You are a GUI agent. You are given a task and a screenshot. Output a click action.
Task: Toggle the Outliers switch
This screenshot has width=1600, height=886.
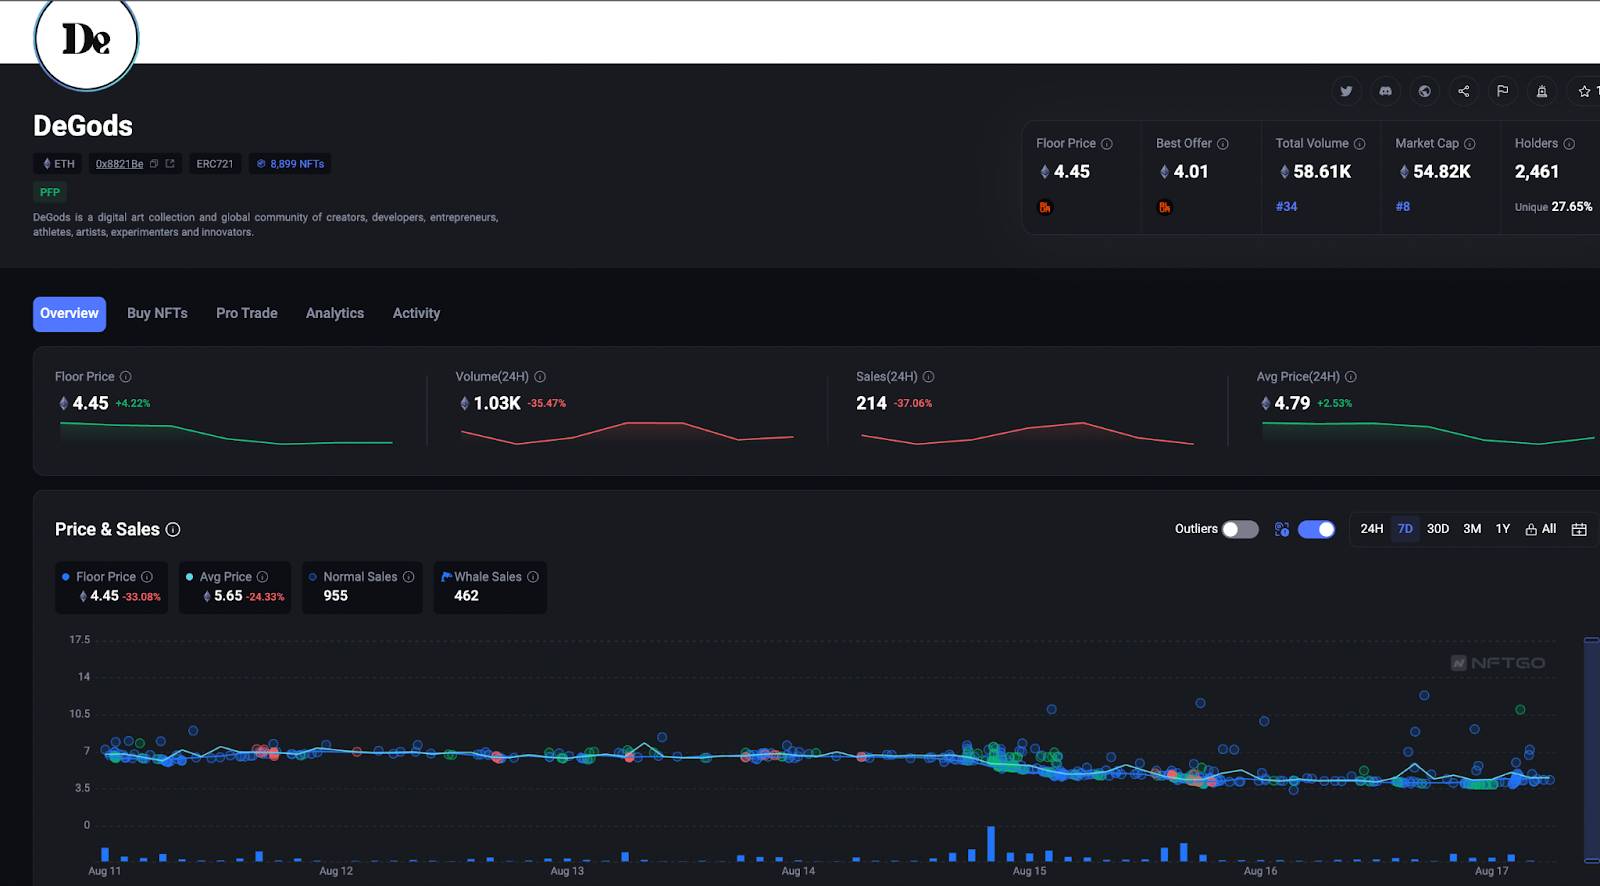tap(1240, 529)
